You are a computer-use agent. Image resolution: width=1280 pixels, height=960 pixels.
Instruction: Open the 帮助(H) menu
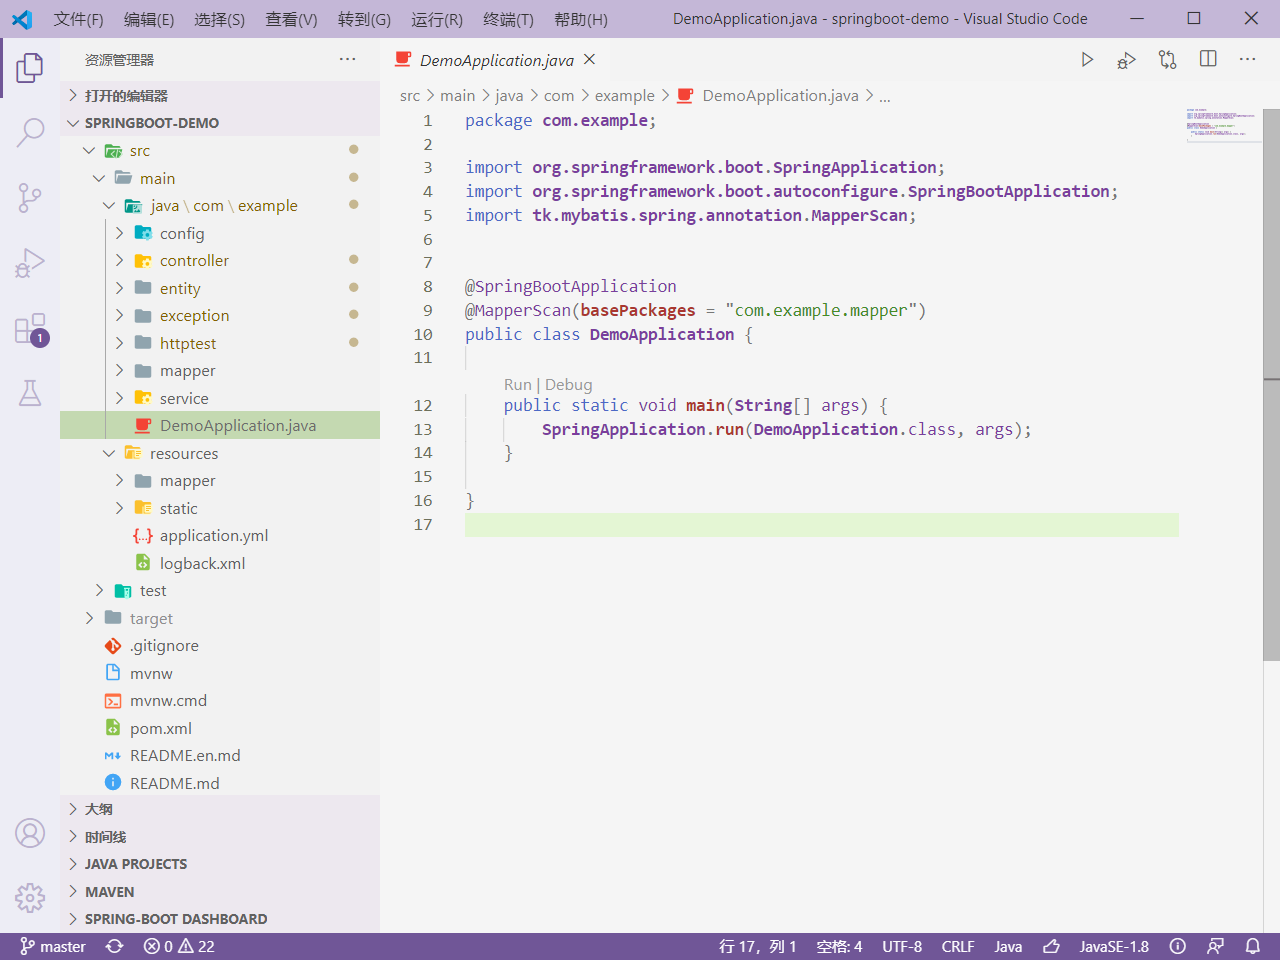pyautogui.click(x=581, y=19)
